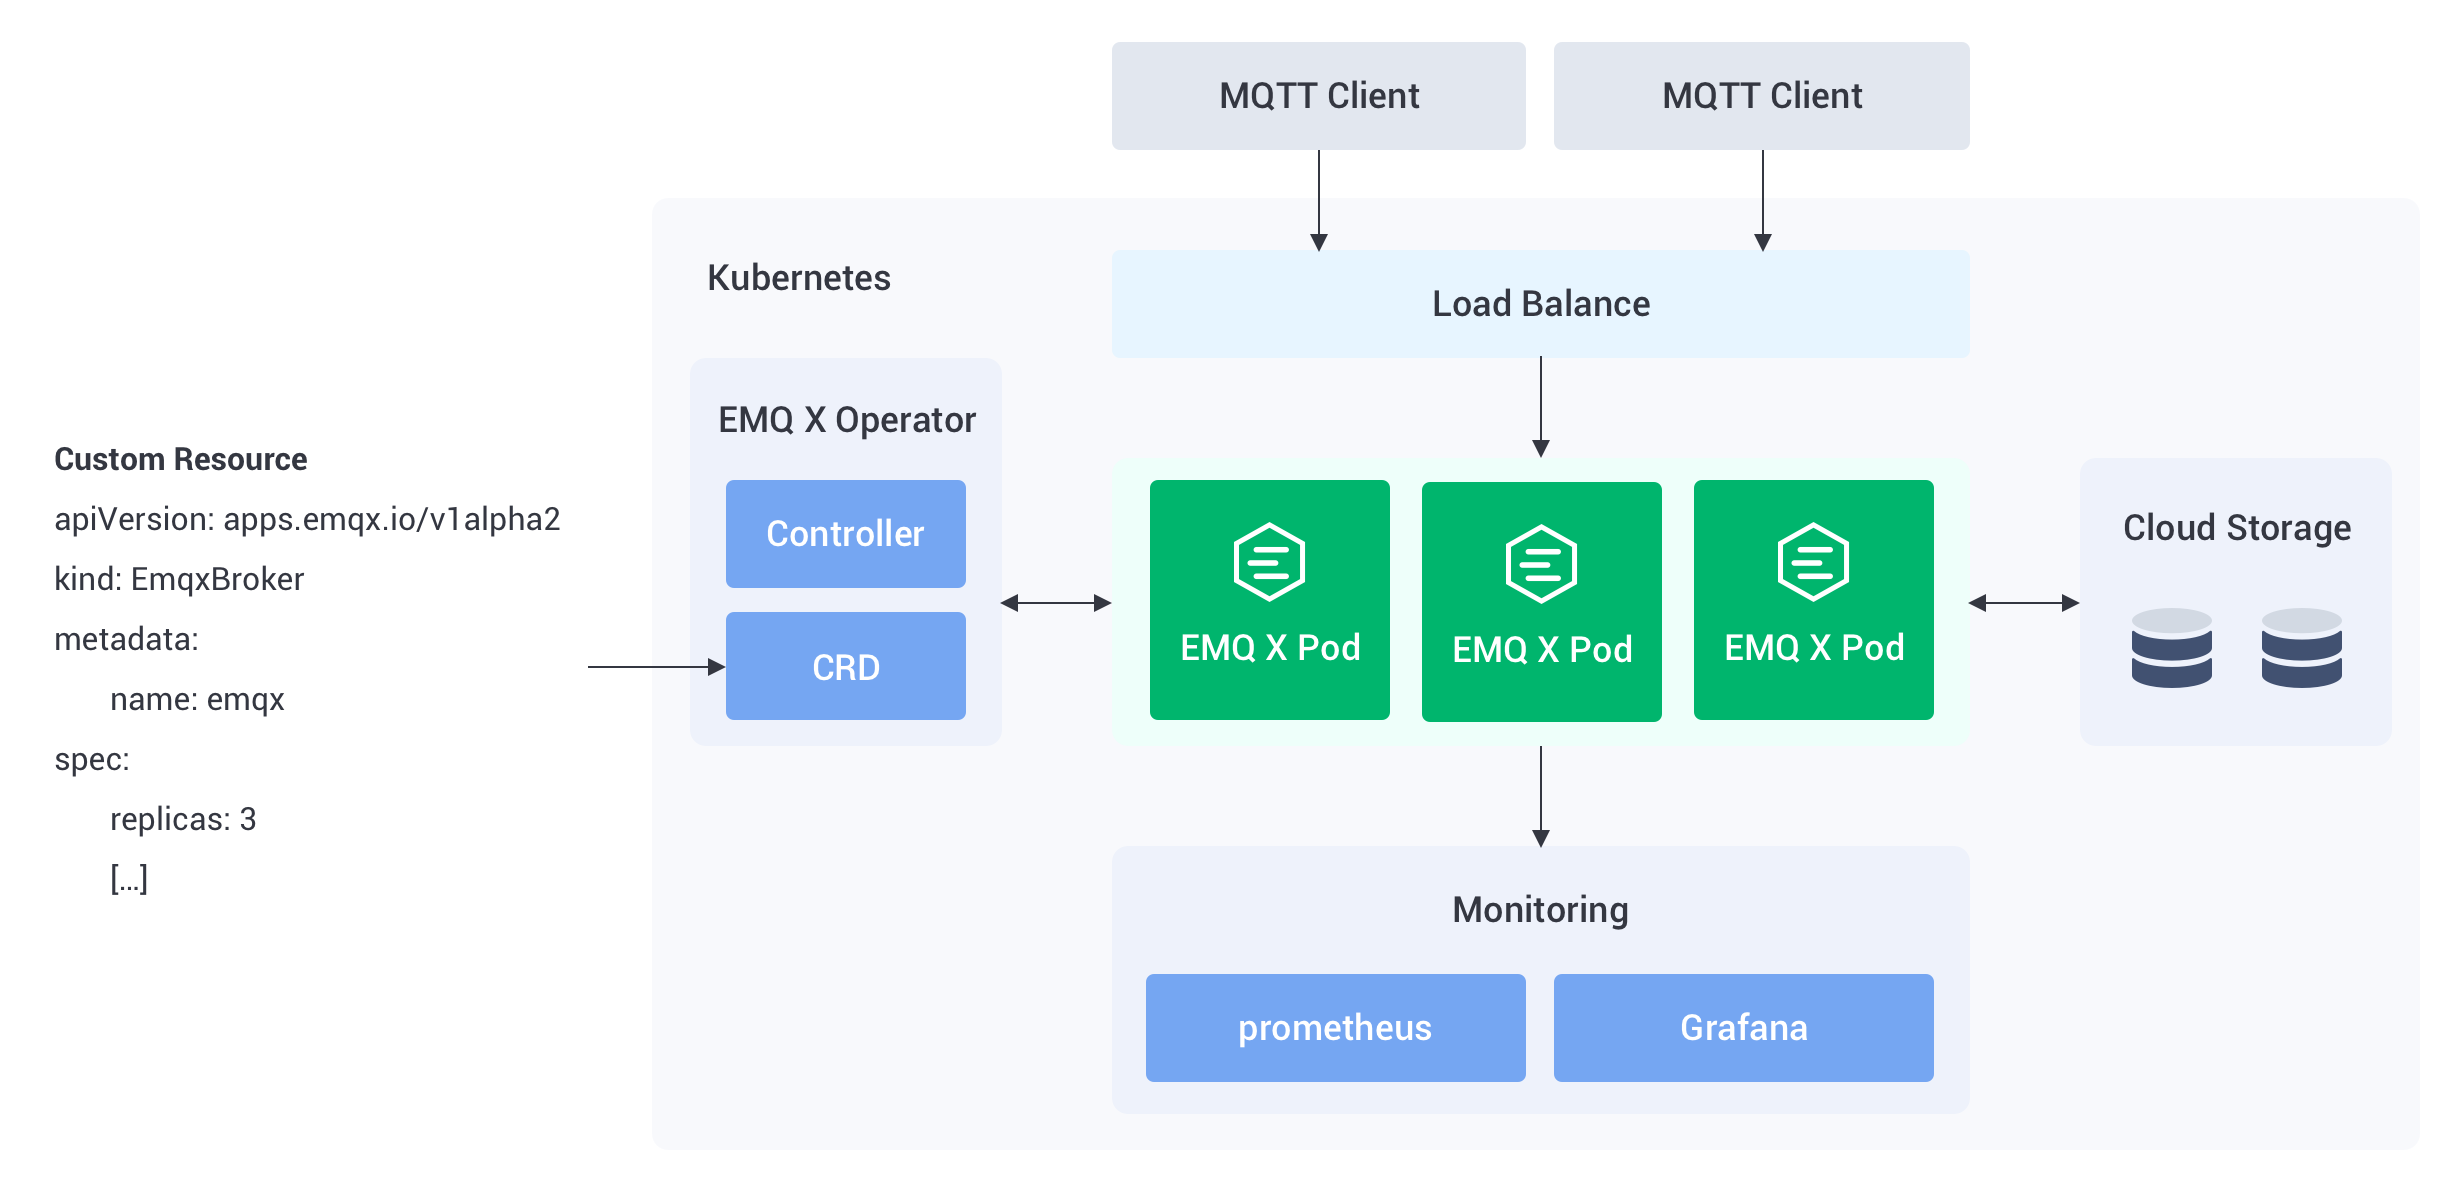Image resolution: width=2458 pixels, height=1196 pixels.
Task: Click the right MQTT Client box
Action: [x=1761, y=96]
